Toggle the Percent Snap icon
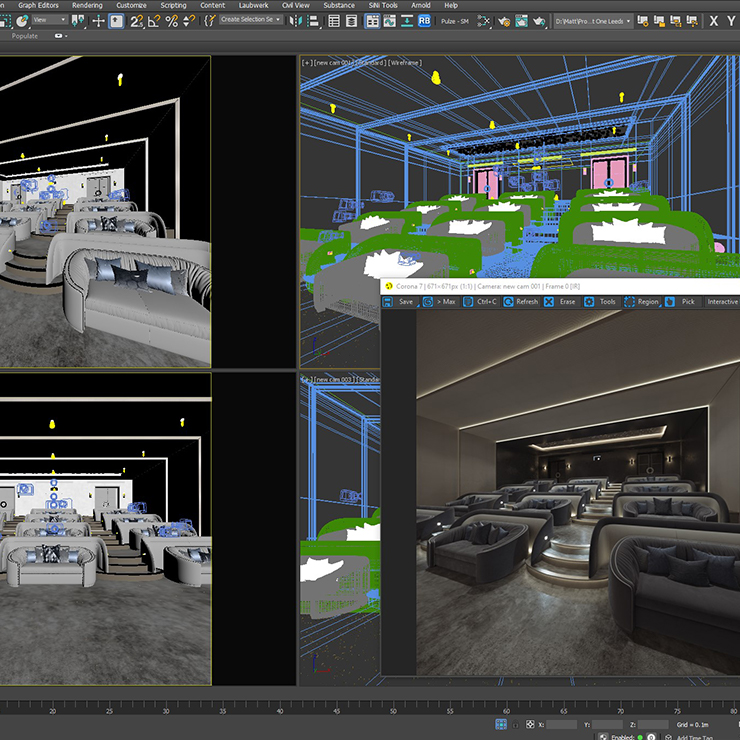Screen dimensions: 740x740 coord(172,21)
